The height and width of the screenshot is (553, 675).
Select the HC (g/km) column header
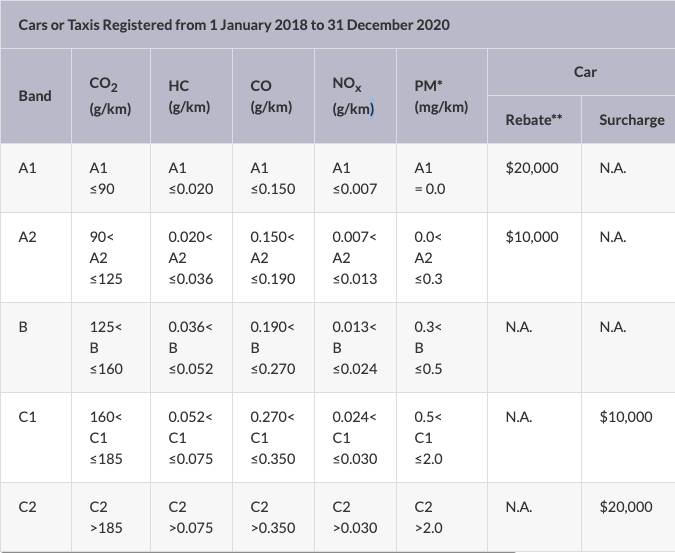click(189, 96)
